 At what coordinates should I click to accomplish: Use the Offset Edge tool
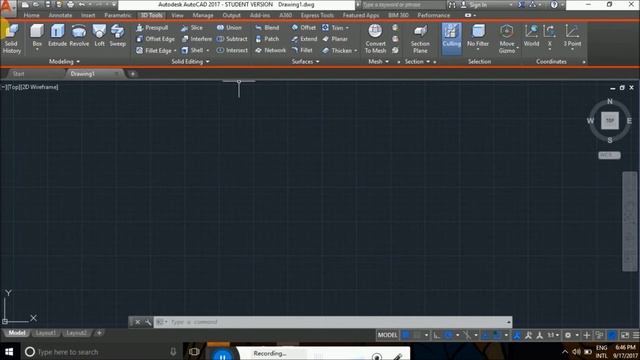[x=155, y=39]
